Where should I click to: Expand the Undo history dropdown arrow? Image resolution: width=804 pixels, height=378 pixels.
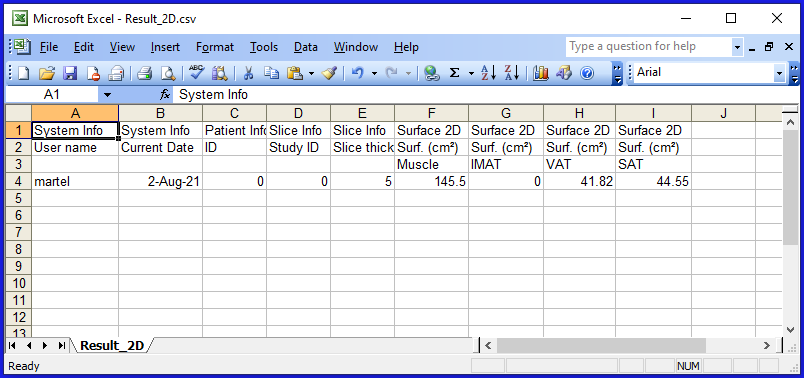click(374, 74)
